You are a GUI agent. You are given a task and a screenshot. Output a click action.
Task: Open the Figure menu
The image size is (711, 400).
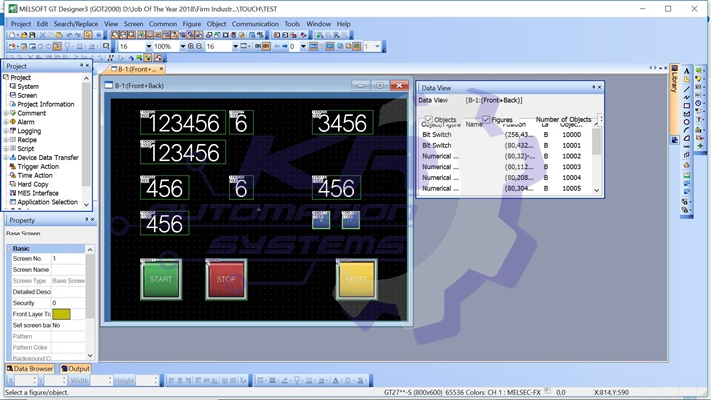[x=191, y=23]
